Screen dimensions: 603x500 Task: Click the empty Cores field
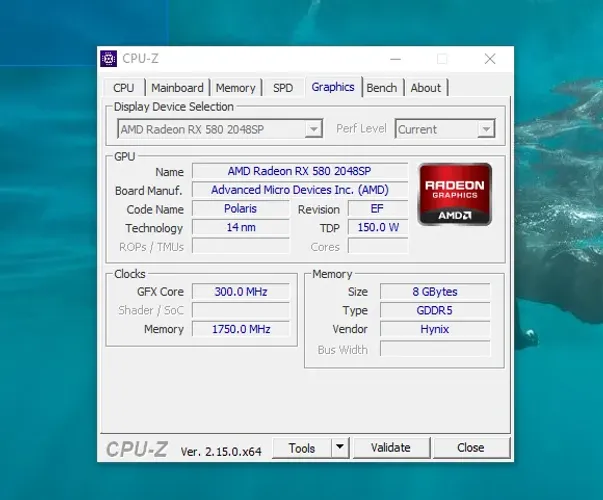[378, 246]
